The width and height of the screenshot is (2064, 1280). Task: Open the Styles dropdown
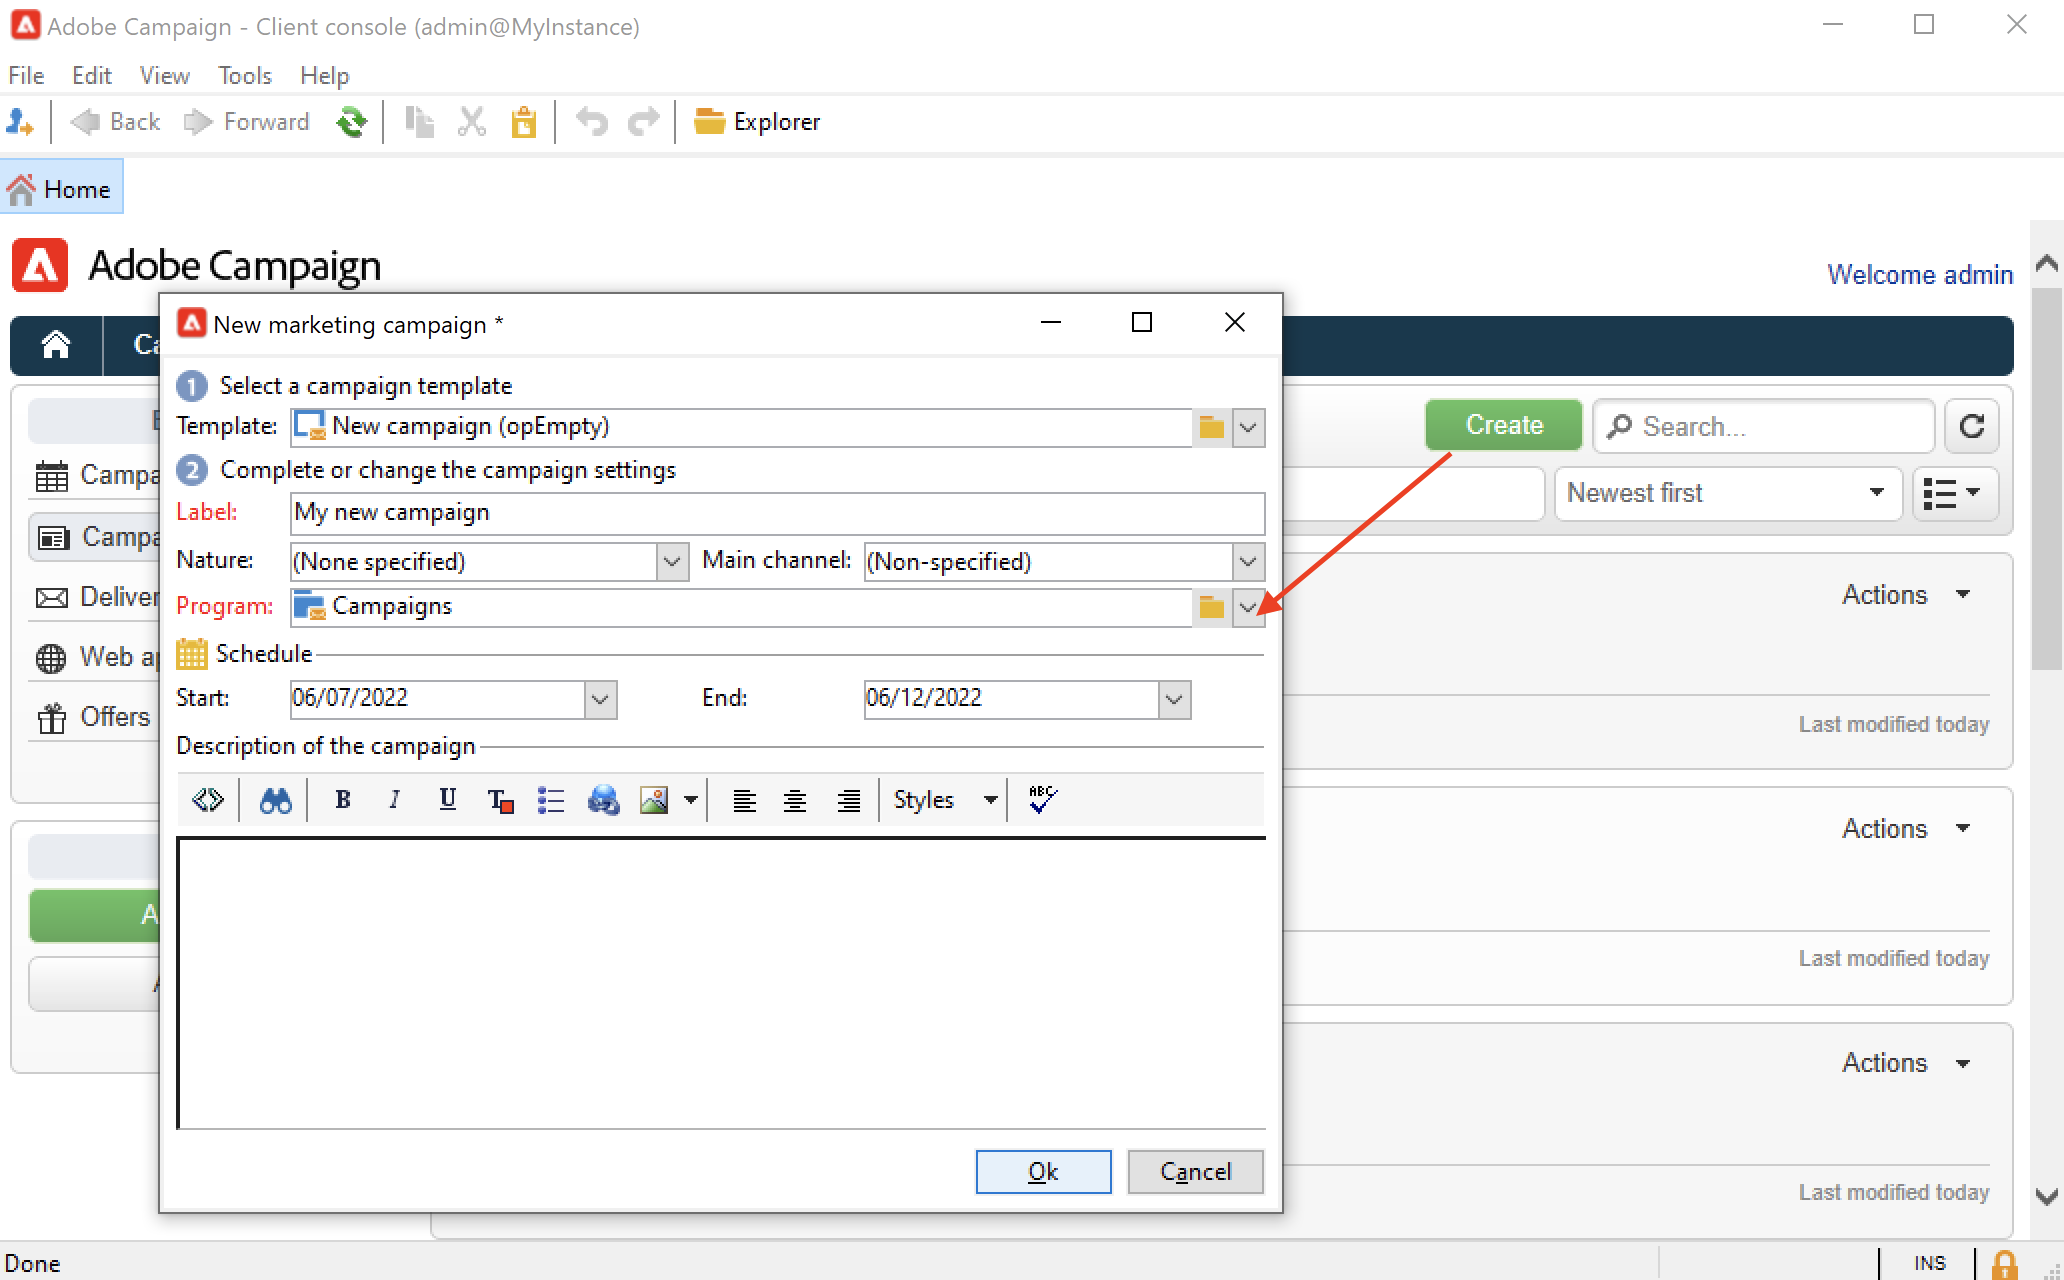tap(989, 800)
